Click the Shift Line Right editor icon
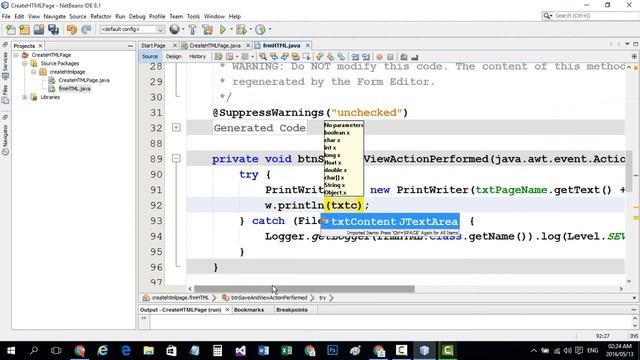Viewport: 640px width, 360px height. click(366, 57)
